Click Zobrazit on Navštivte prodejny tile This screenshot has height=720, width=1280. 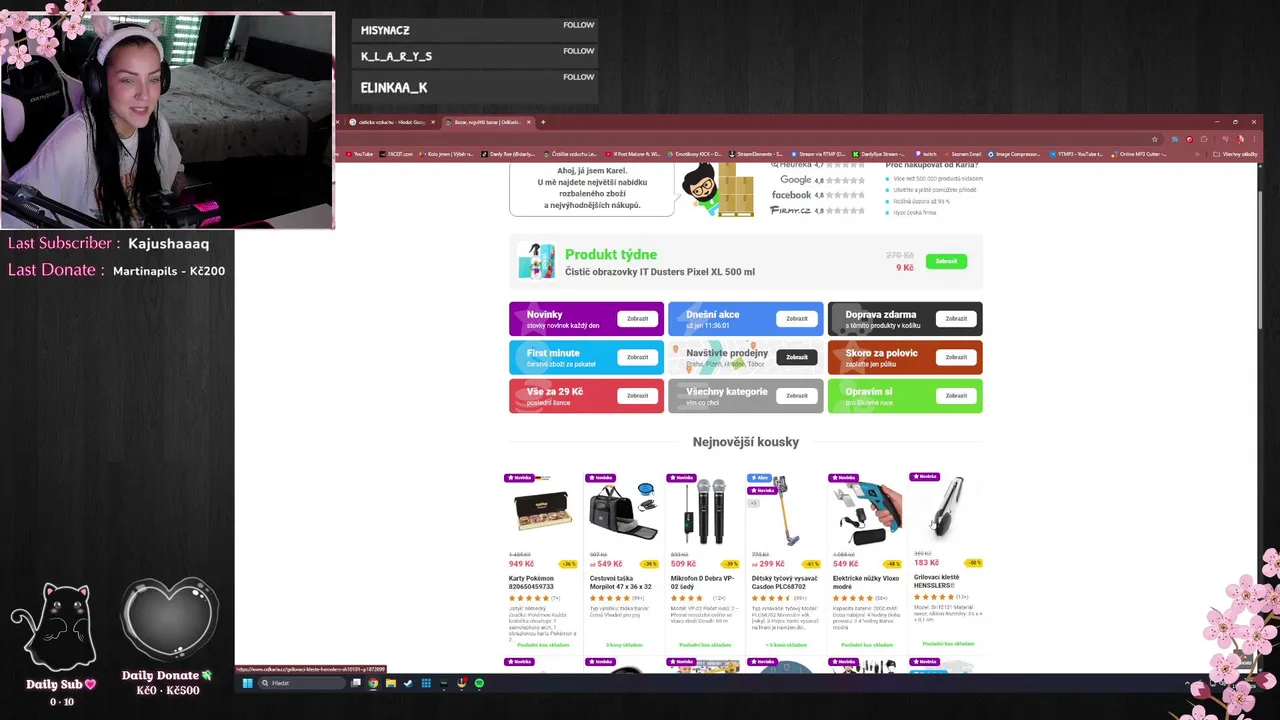(797, 357)
